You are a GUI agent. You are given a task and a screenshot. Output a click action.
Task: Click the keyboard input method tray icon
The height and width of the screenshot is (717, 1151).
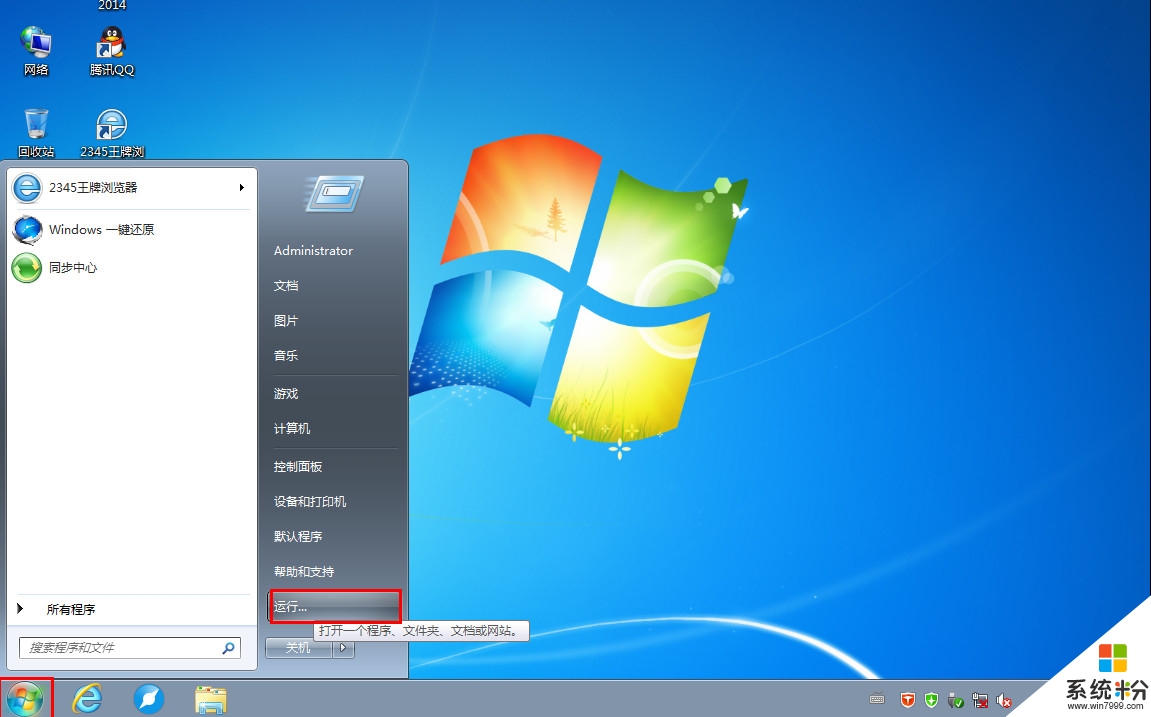point(877,699)
